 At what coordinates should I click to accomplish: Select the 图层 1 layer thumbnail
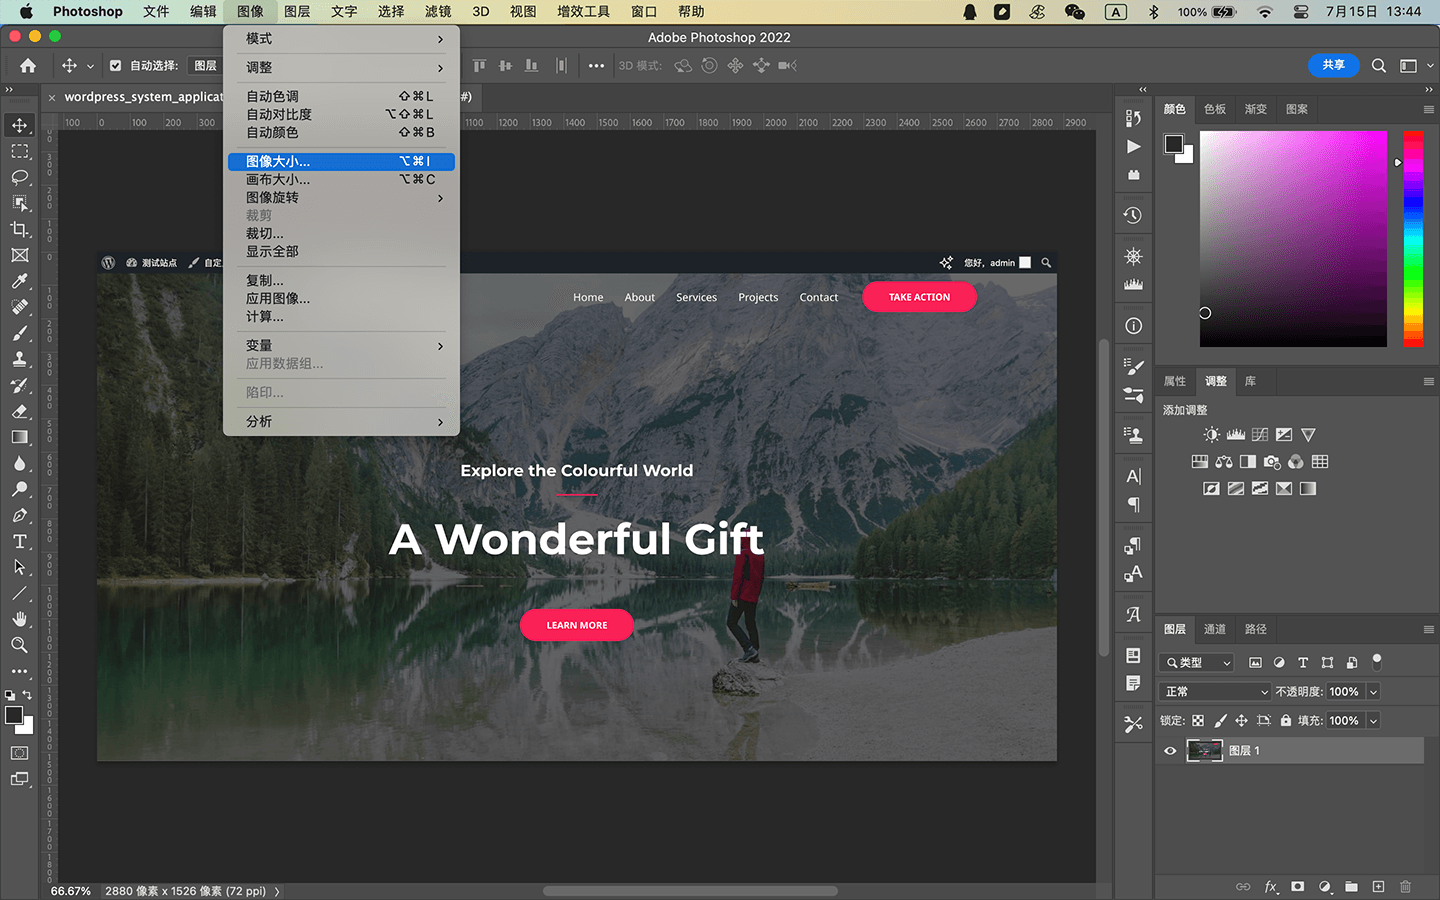pos(1204,751)
